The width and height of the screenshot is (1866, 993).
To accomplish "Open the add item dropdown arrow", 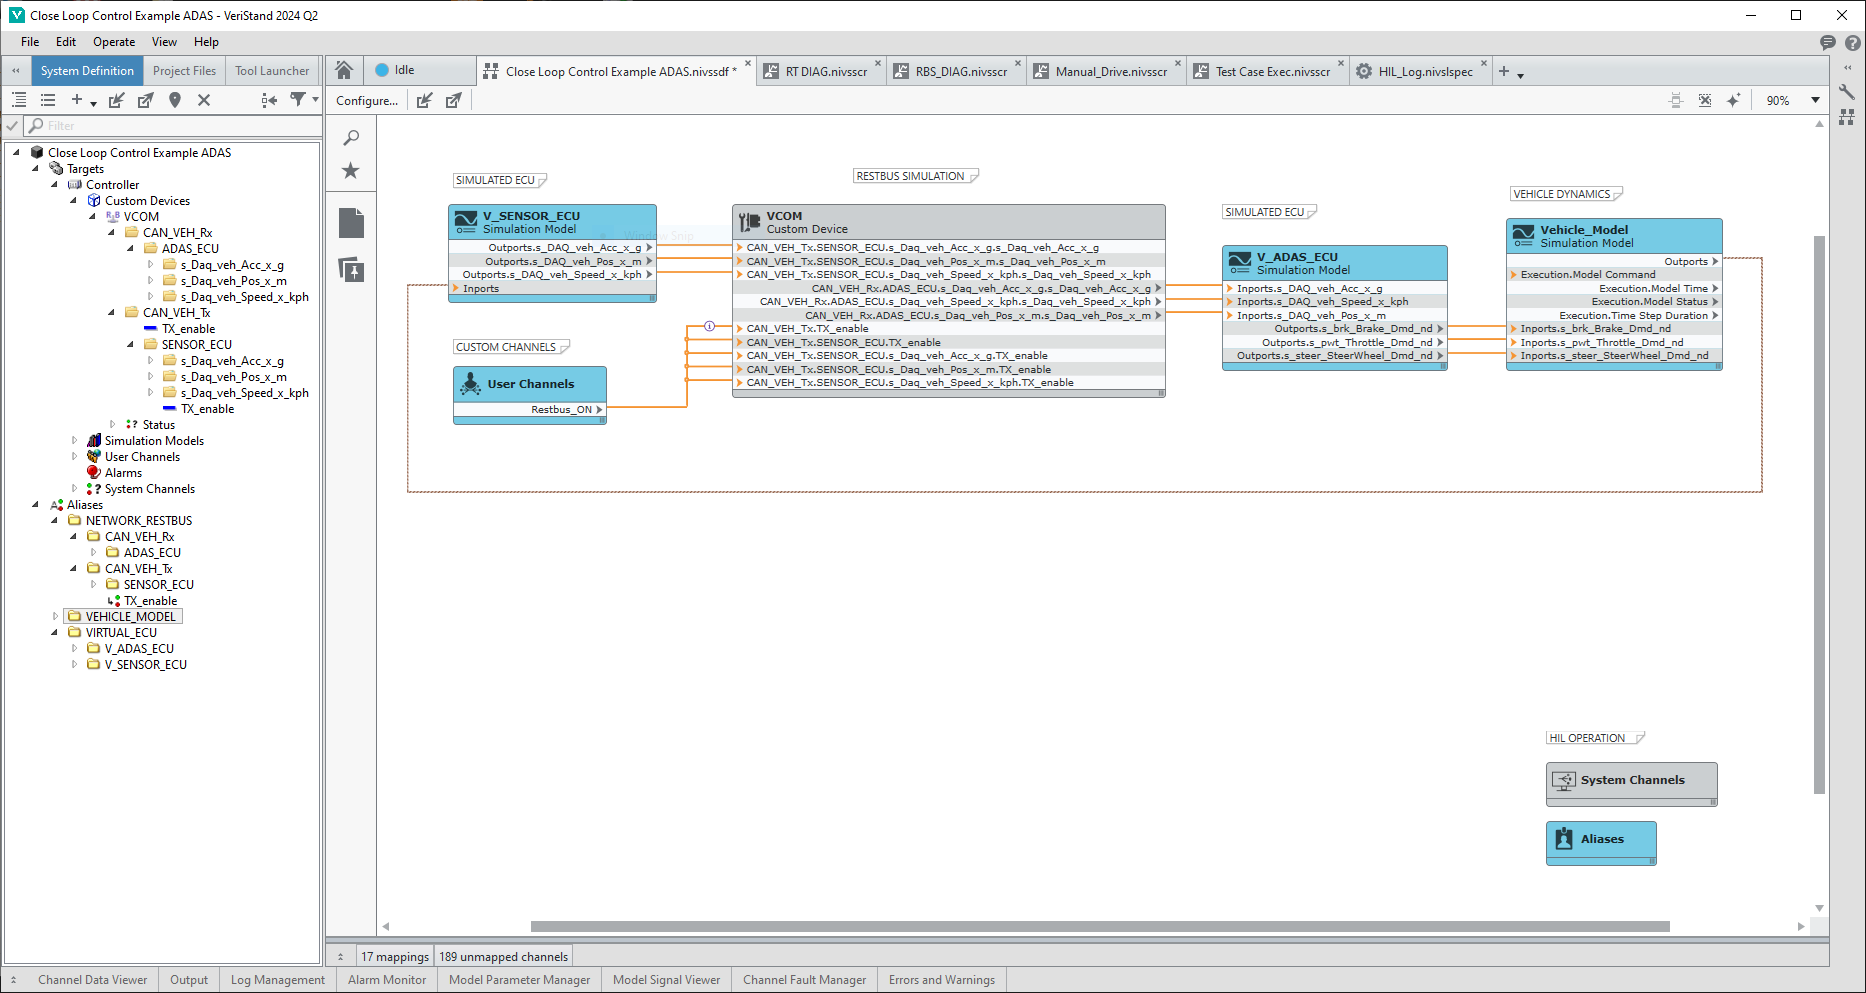I will point(93,103).
